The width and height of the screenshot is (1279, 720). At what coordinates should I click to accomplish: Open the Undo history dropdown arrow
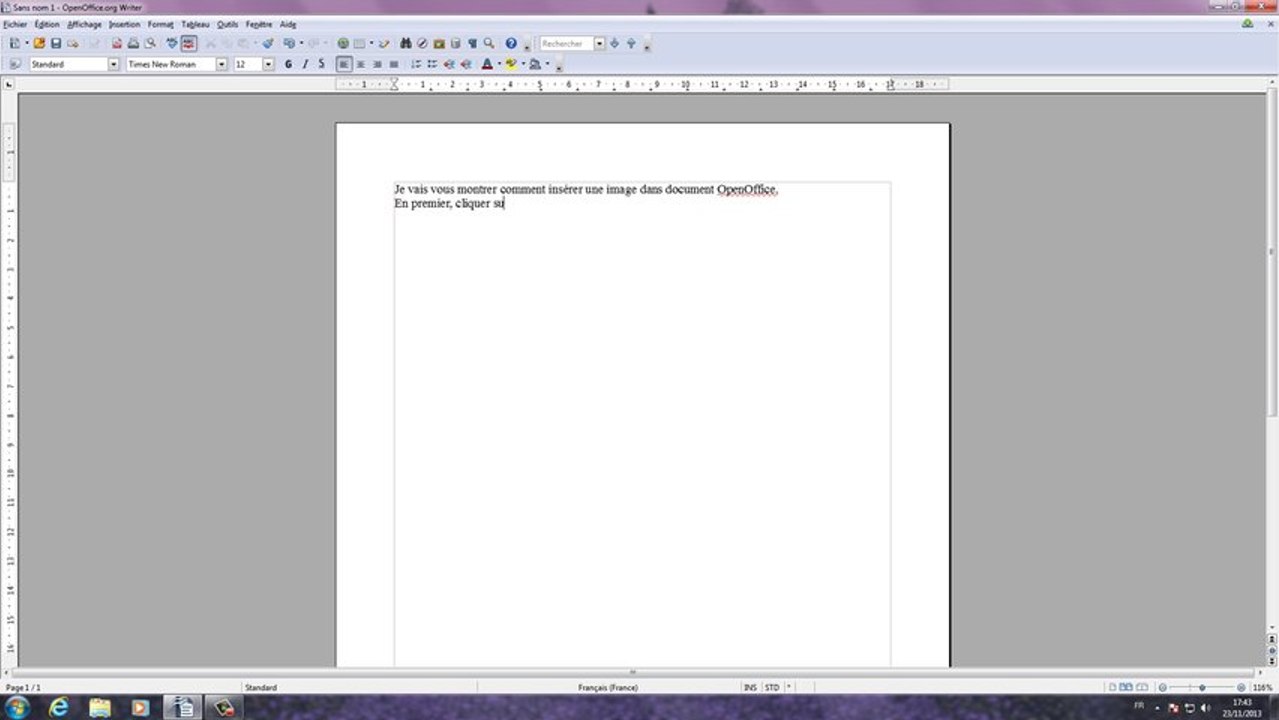[301, 44]
